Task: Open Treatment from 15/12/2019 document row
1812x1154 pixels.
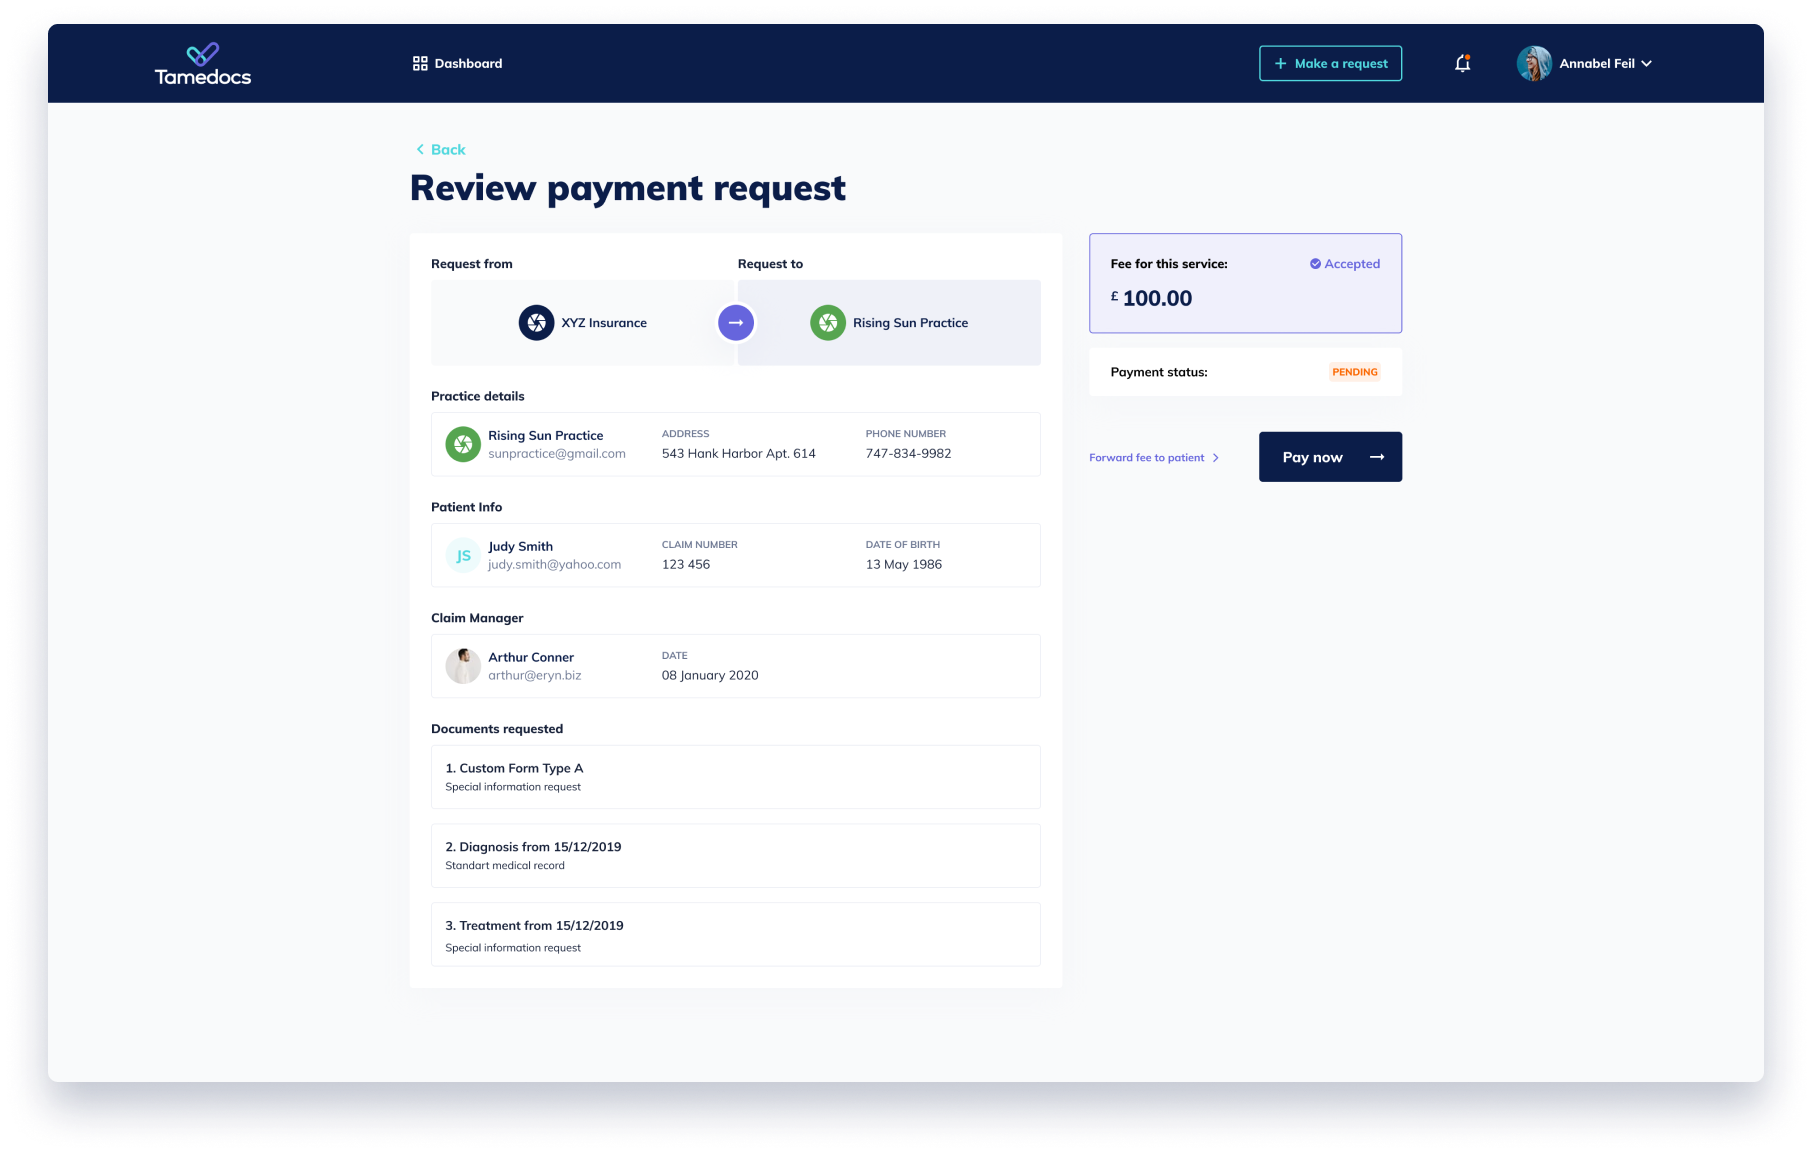Action: point(735,935)
